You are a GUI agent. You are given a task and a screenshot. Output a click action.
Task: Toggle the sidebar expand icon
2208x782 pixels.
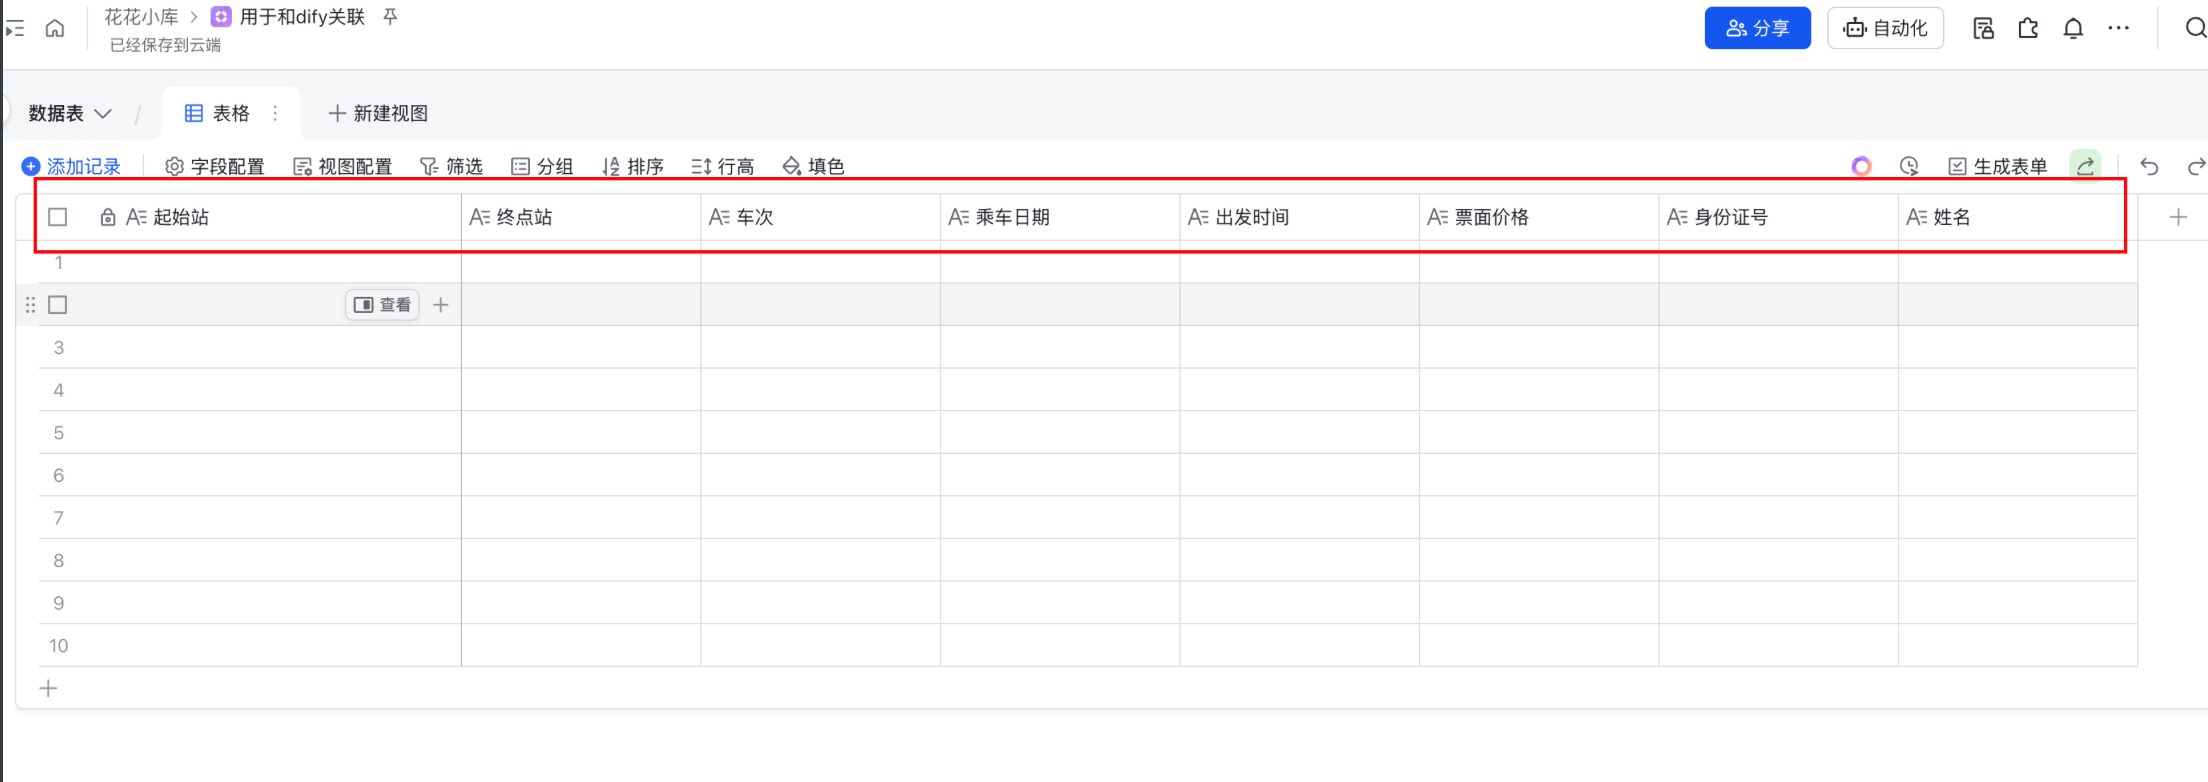pos(14,28)
